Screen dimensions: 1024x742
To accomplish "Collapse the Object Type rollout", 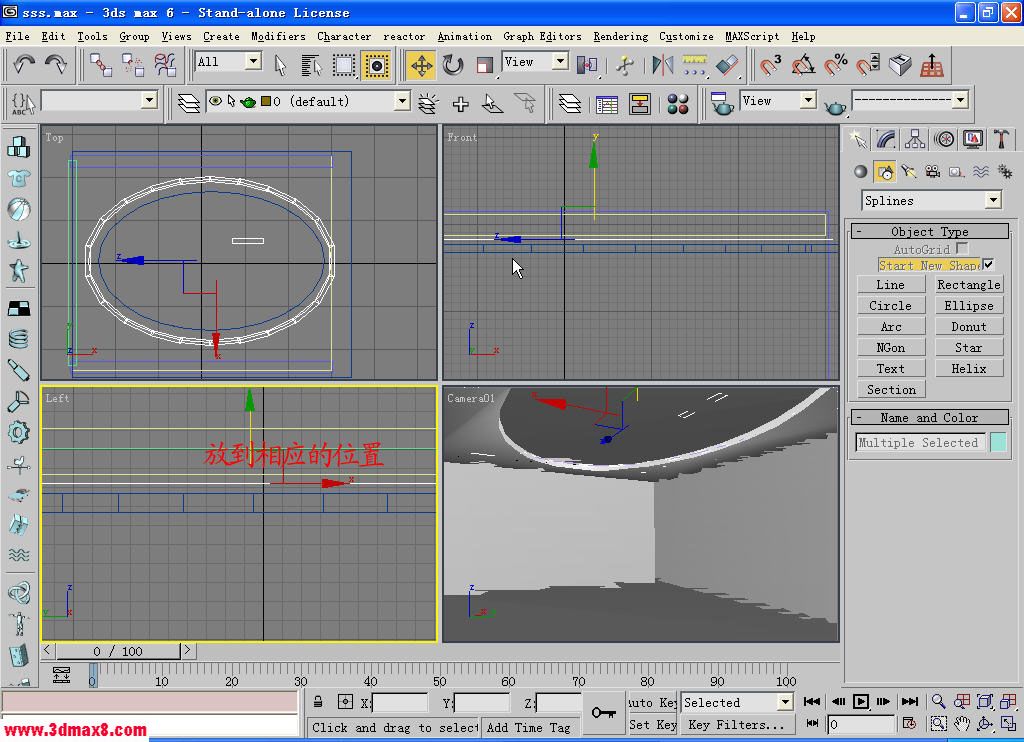I will point(929,231).
